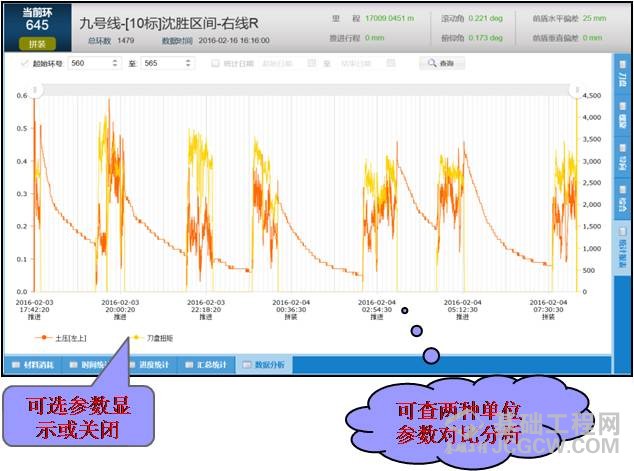Click the magnifier icon in 查询 button
634x471 pixels.
coord(432,63)
